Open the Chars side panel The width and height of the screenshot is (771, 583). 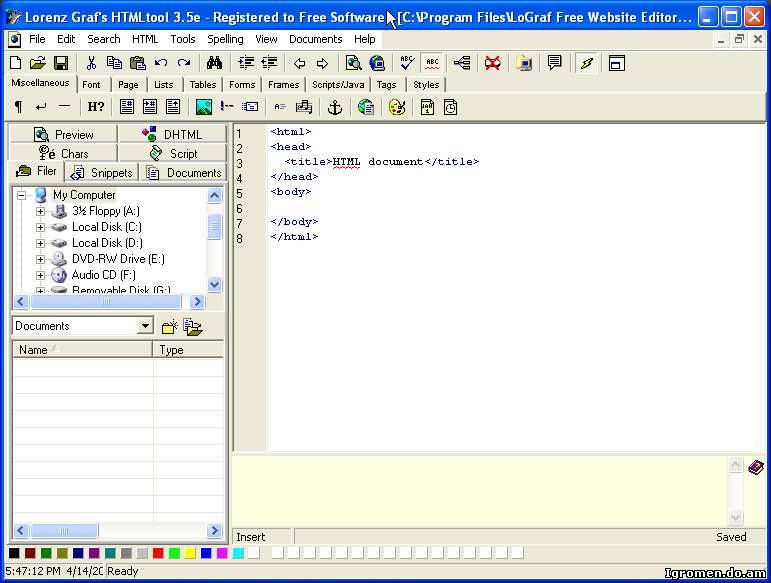click(63, 153)
